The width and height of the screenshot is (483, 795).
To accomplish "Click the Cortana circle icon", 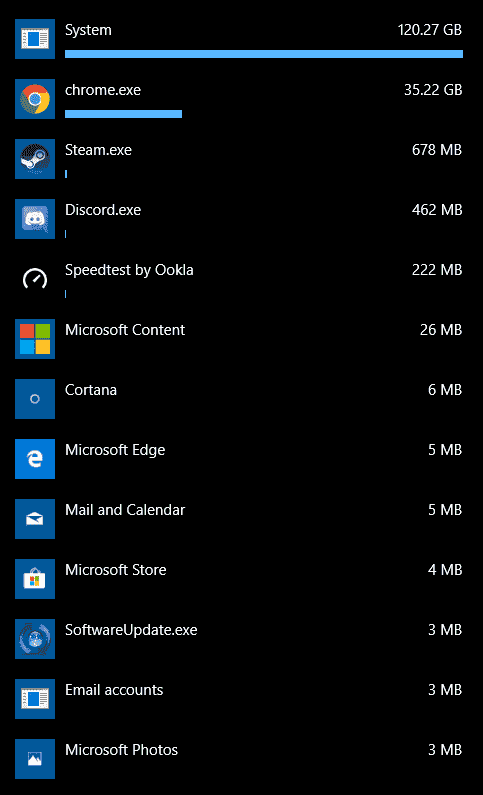I will tap(35, 399).
